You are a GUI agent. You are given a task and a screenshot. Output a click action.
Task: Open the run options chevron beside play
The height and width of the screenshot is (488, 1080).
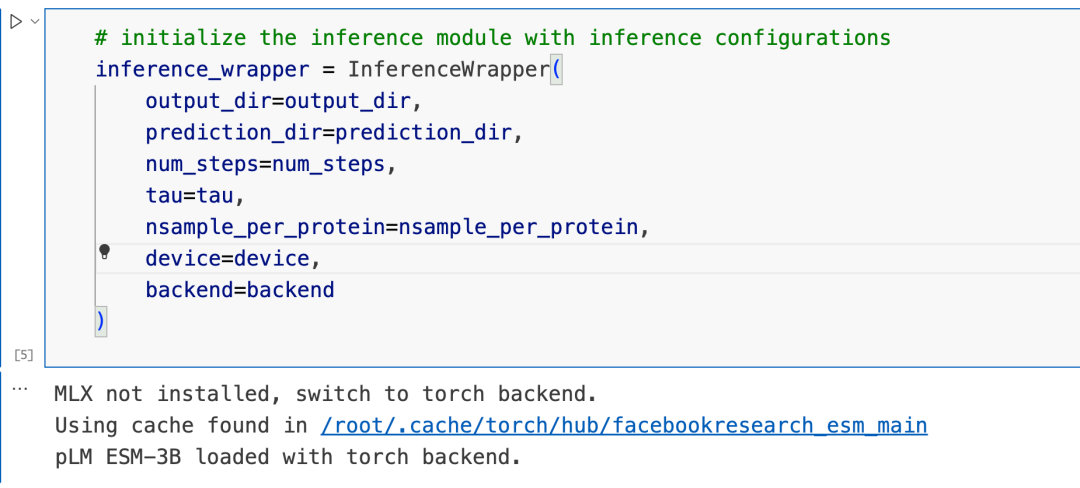[x=35, y=22]
